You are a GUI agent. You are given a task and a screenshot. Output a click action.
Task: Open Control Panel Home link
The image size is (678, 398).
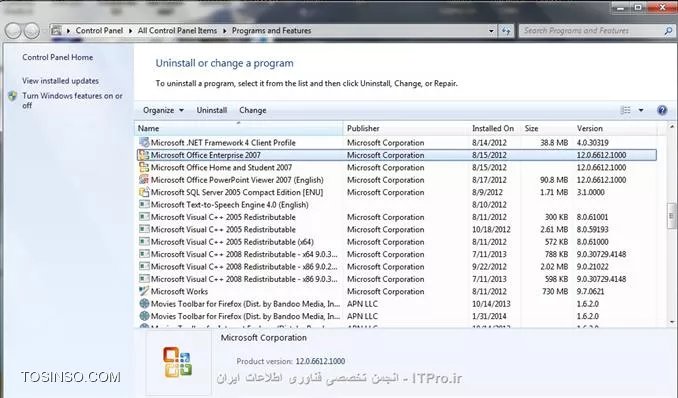click(58, 57)
